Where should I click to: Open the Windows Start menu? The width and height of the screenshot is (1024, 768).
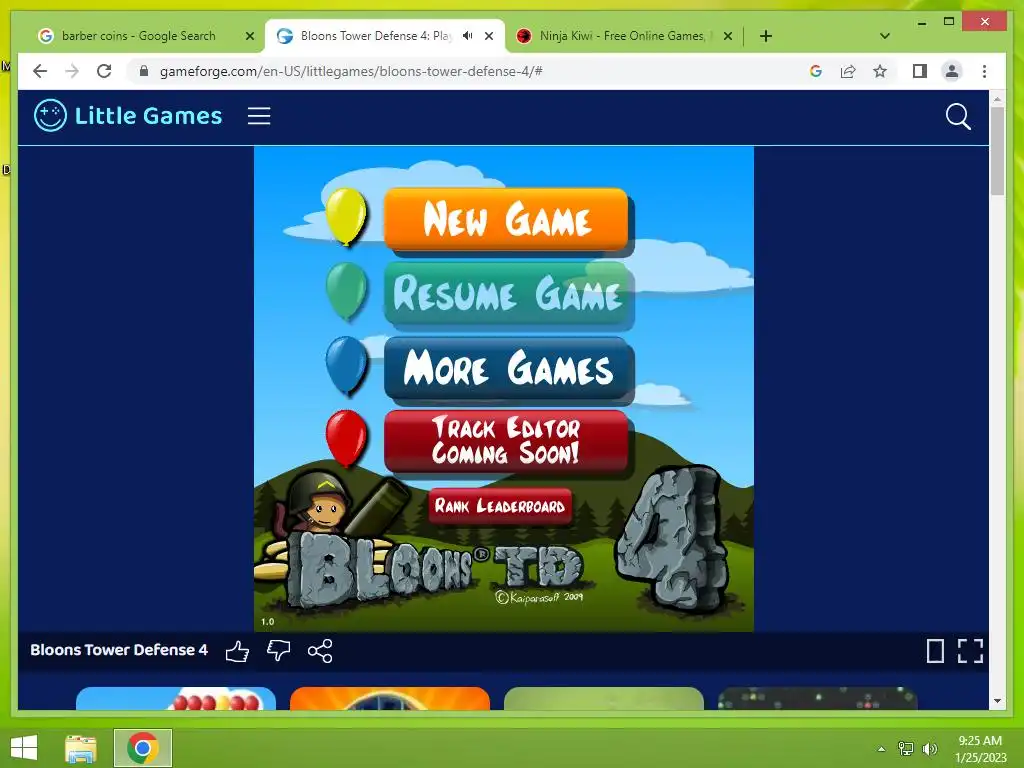click(24, 748)
